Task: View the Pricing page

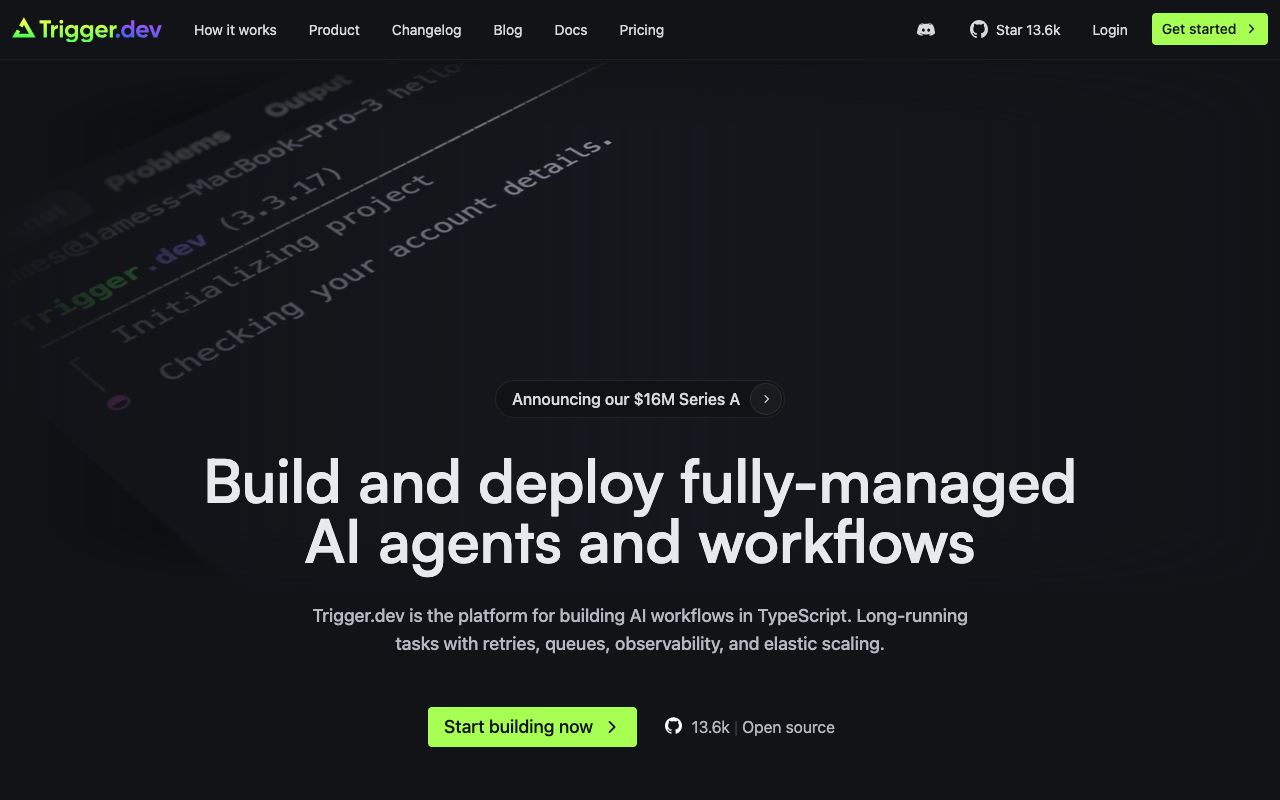Action: [x=641, y=30]
